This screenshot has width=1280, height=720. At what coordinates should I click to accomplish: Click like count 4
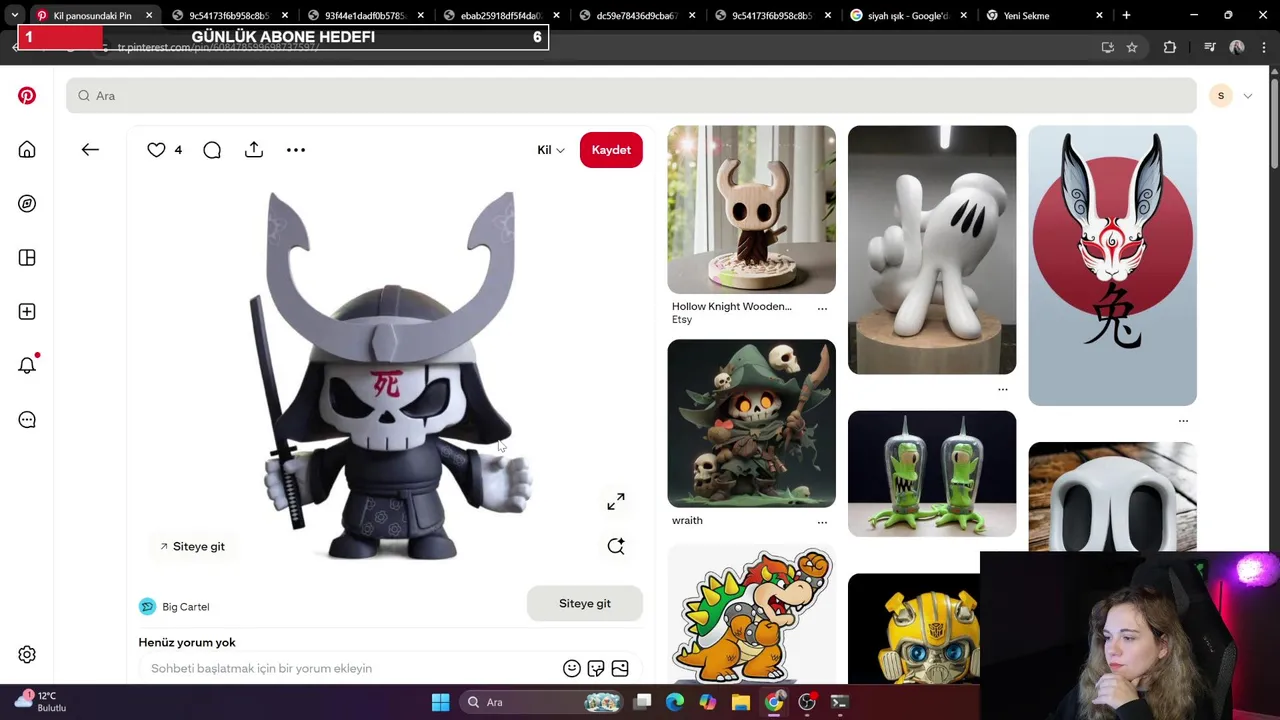click(178, 150)
